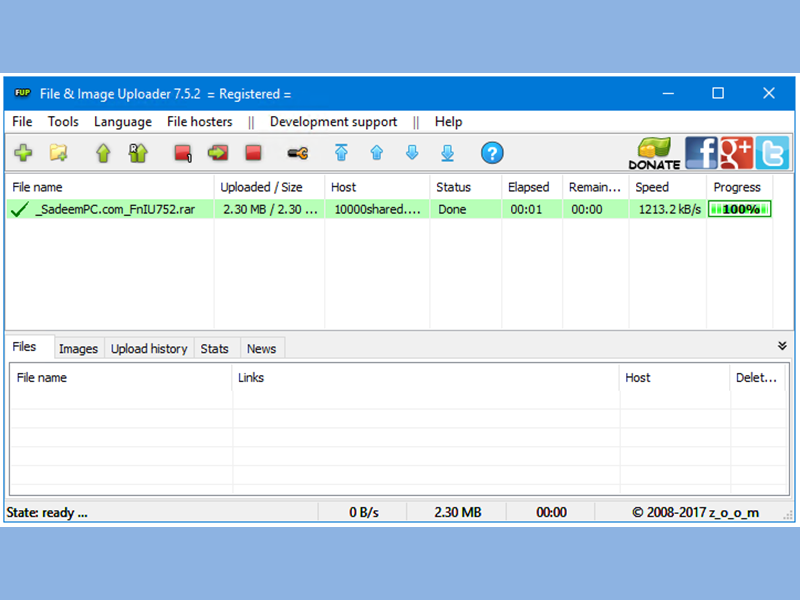
Task: Select the _SadeemPC.com_FnIU752.rar row
Action: coord(389,209)
